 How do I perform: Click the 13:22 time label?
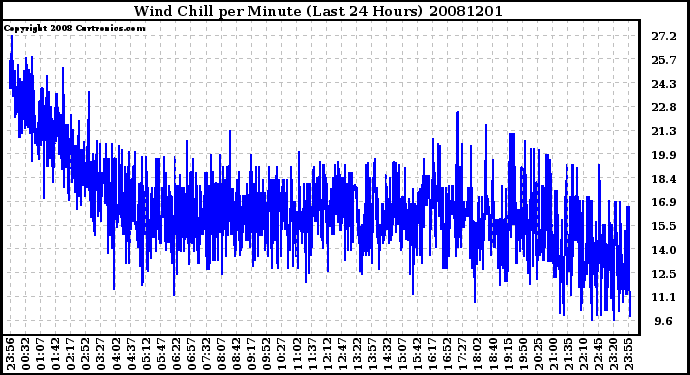pyautogui.click(x=357, y=354)
